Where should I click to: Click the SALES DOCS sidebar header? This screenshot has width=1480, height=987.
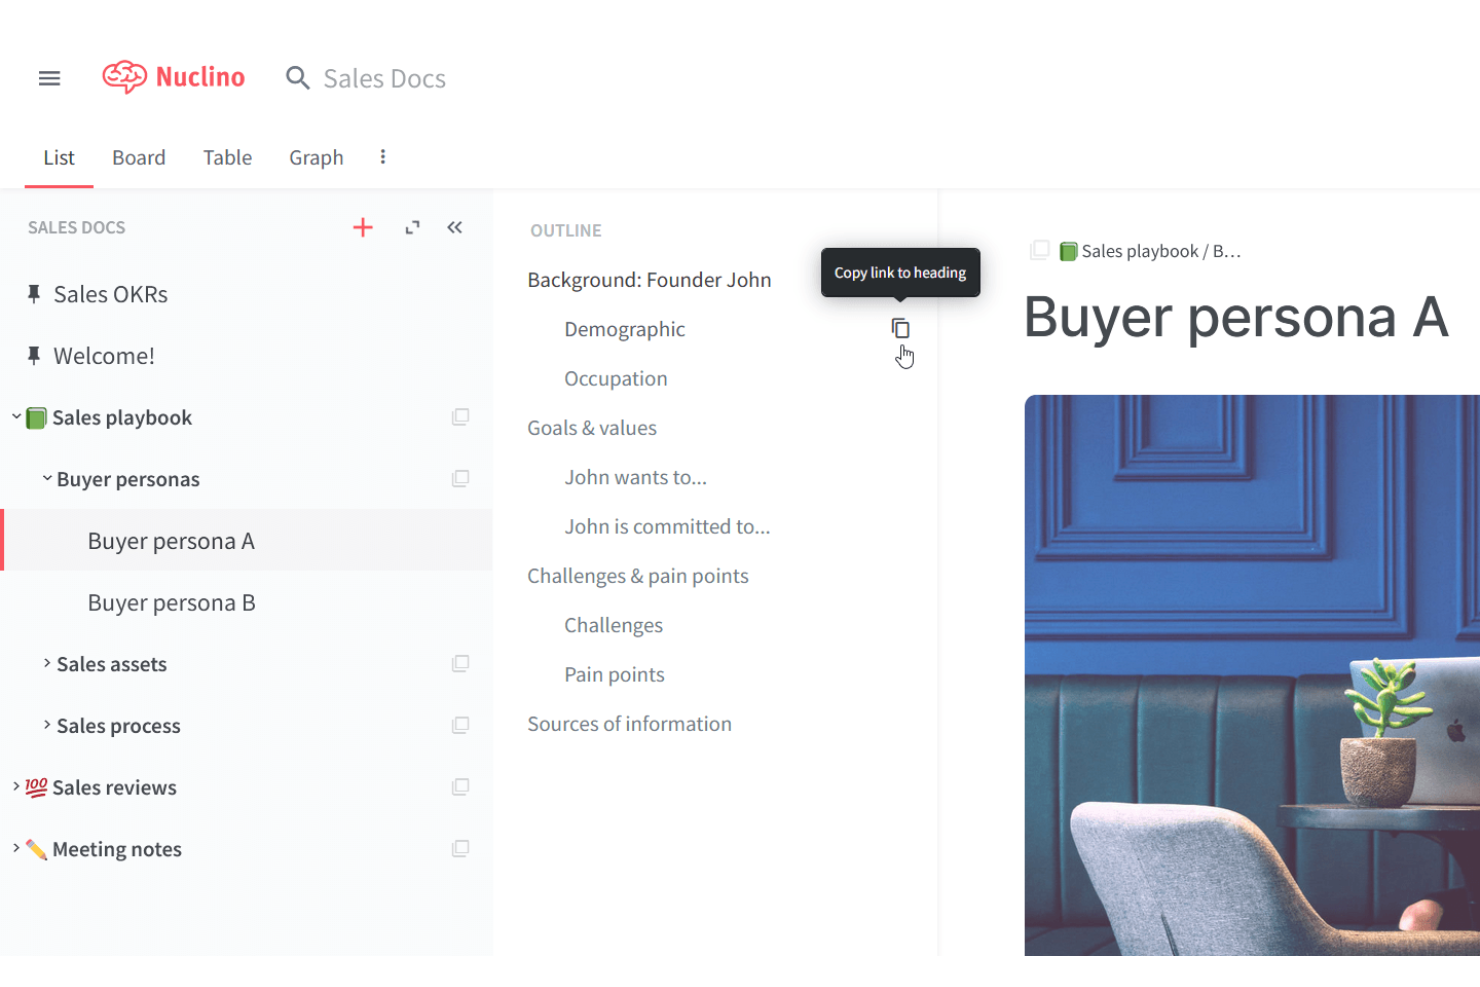[77, 228]
